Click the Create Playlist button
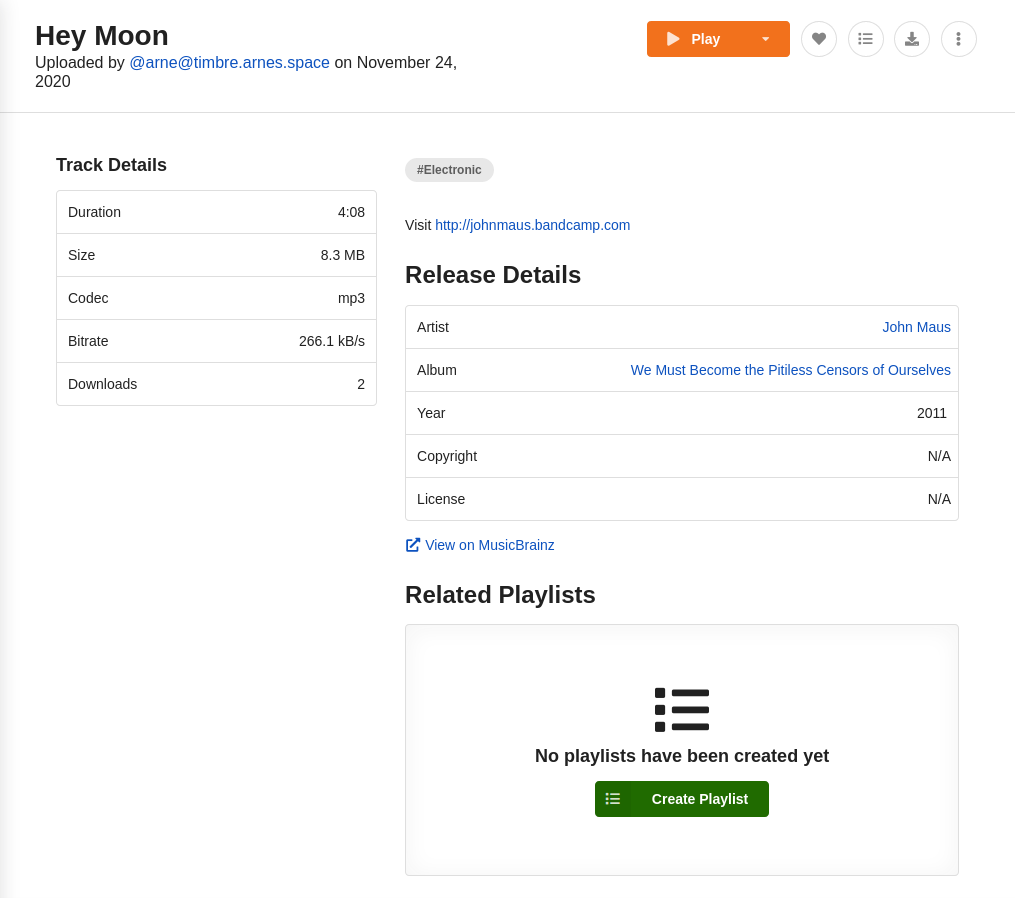The image size is (1015, 898). pos(682,799)
